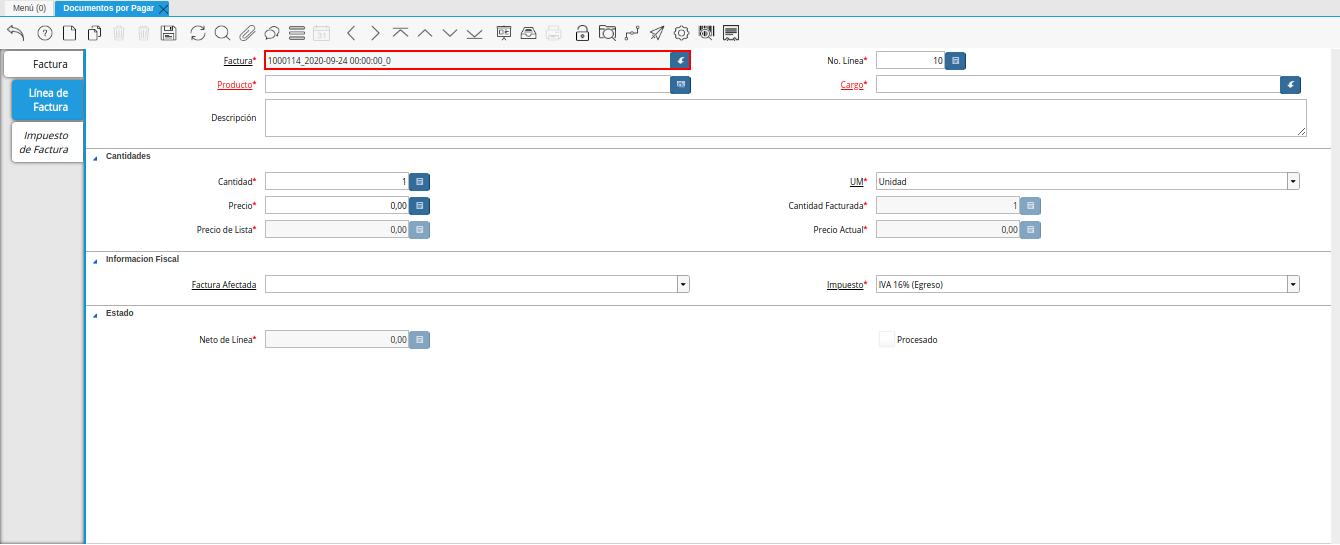Viewport: 1340px width, 545px height.
Task: Jump to the last record with the barred down arrow
Action: tap(475, 33)
